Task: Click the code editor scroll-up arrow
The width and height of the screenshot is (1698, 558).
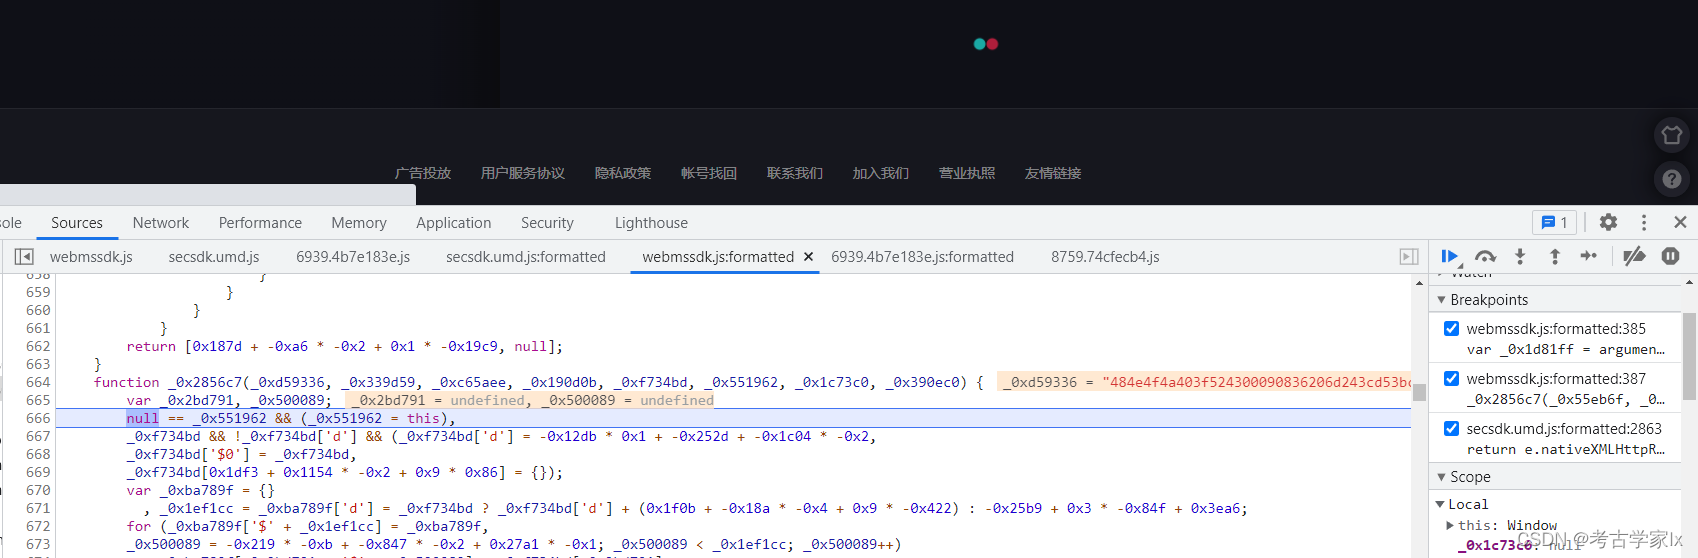Action: (1419, 282)
